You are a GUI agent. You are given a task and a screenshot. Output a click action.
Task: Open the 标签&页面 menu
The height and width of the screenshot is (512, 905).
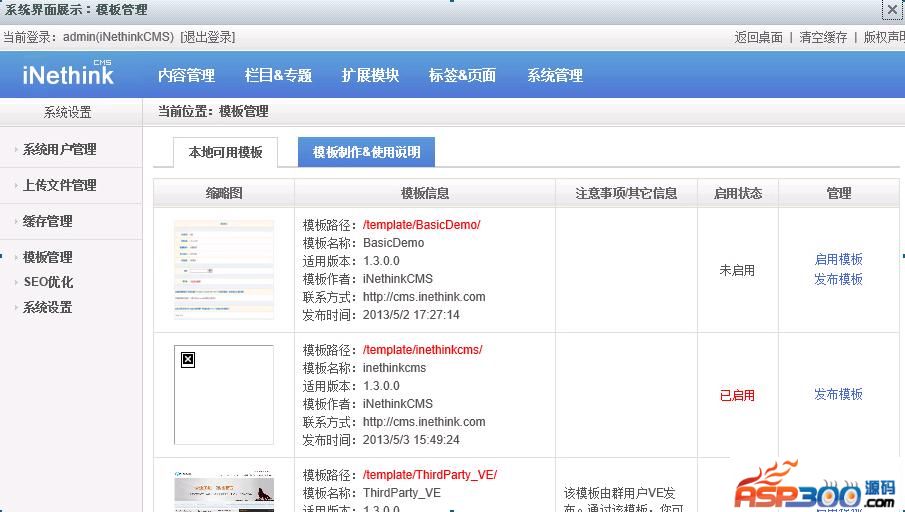click(x=462, y=75)
